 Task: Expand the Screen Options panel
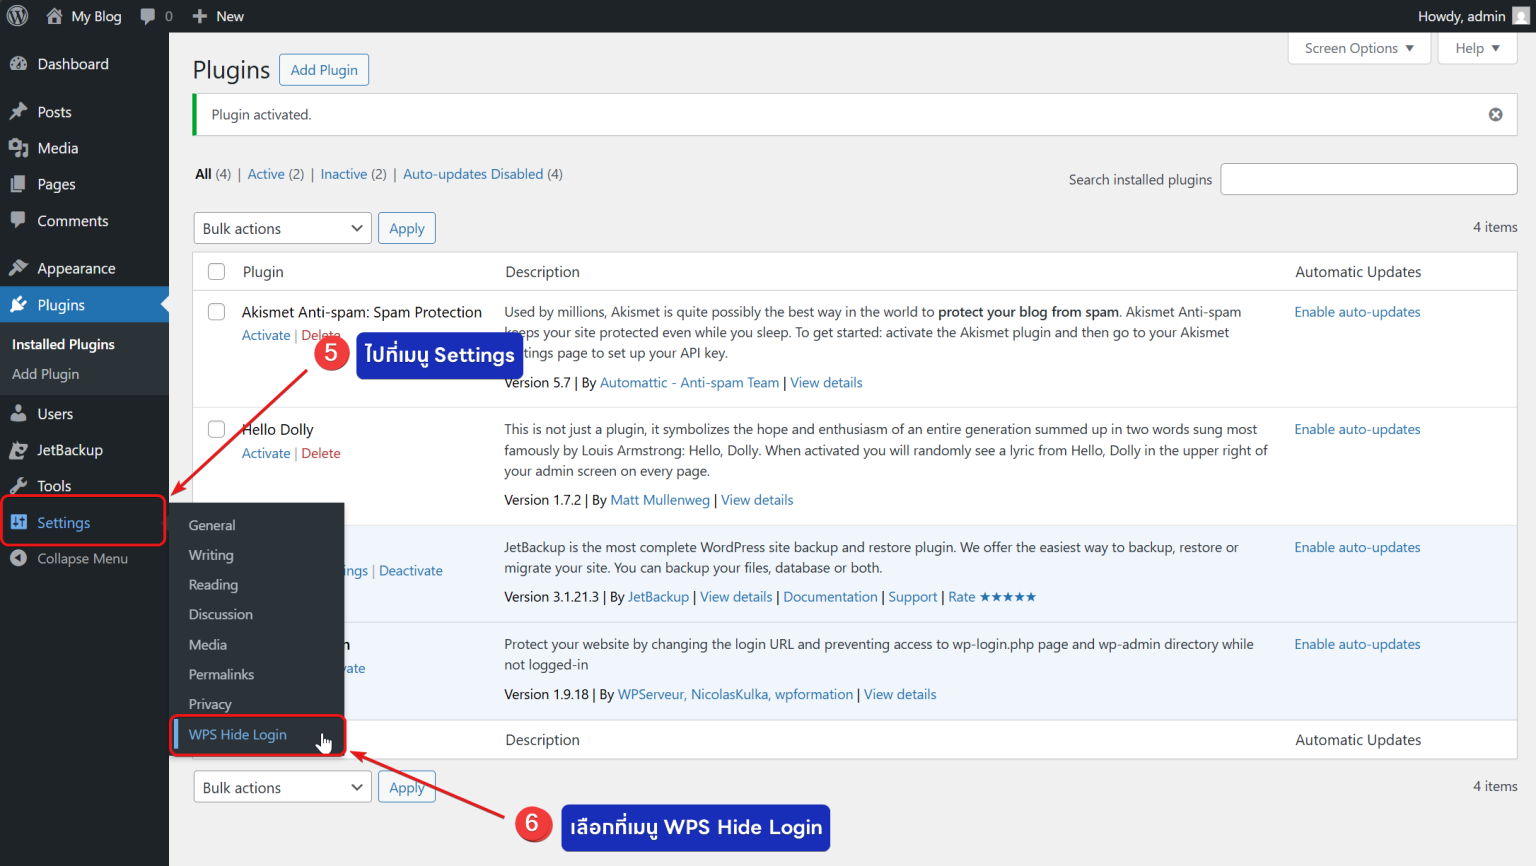pos(1359,48)
